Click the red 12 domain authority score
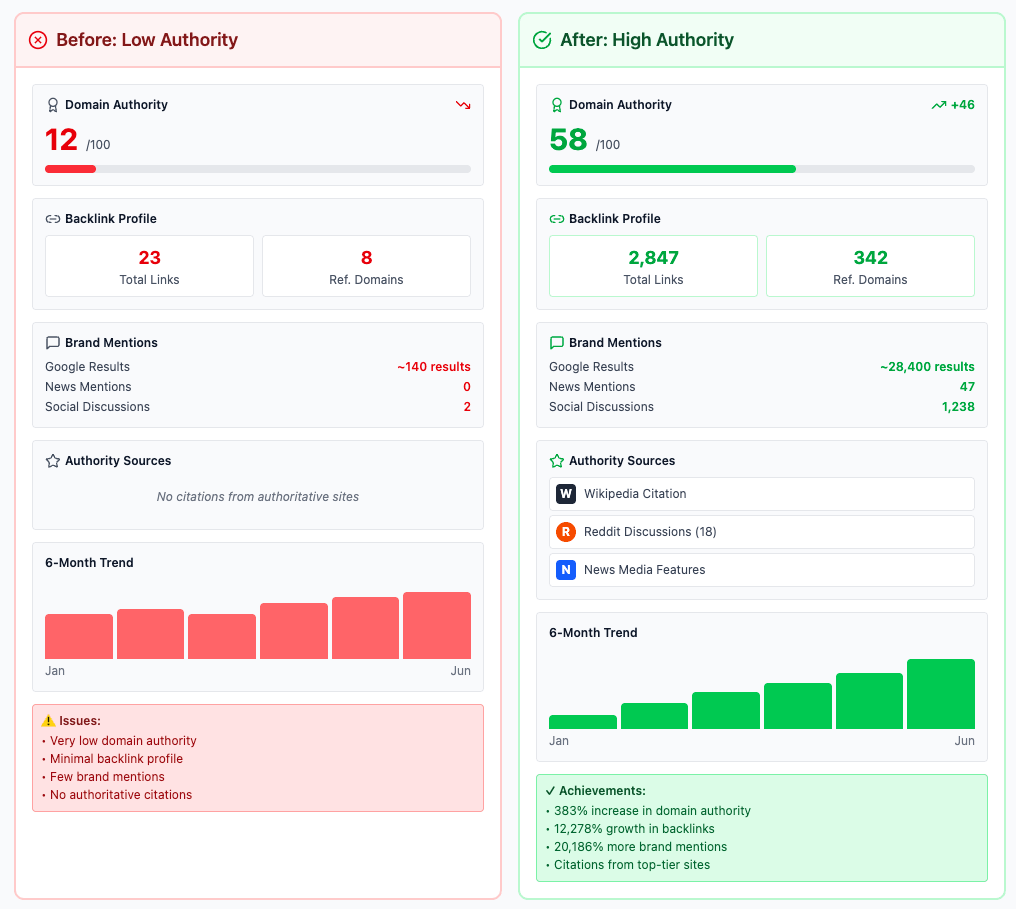The height and width of the screenshot is (909, 1016). click(62, 140)
